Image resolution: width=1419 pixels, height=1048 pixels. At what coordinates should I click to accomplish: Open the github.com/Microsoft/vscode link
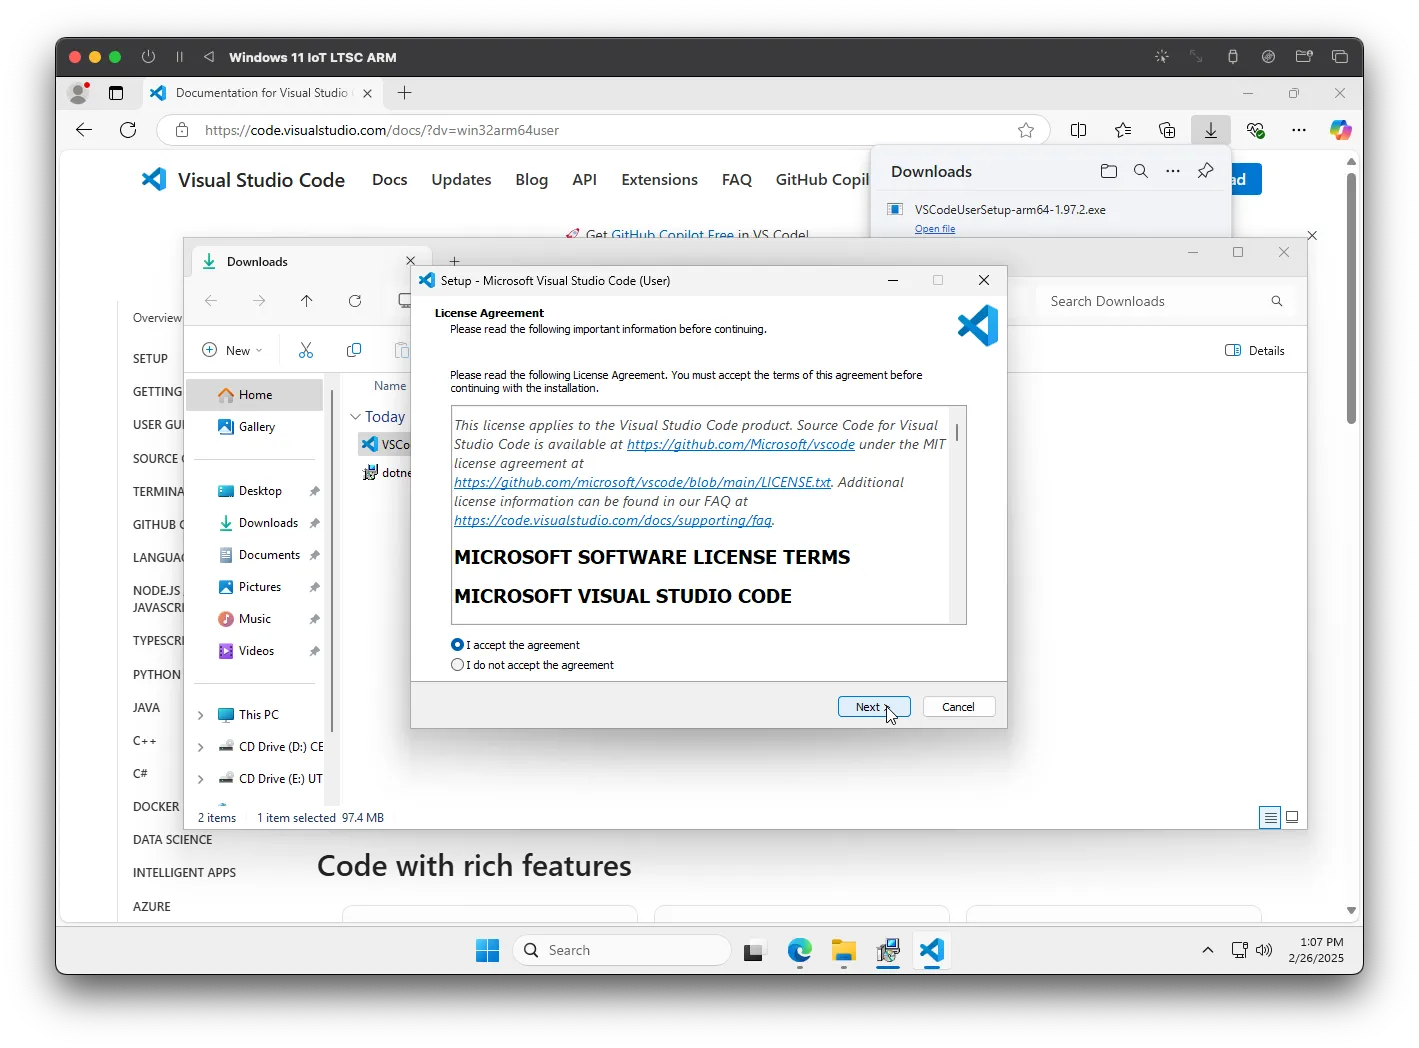click(740, 444)
